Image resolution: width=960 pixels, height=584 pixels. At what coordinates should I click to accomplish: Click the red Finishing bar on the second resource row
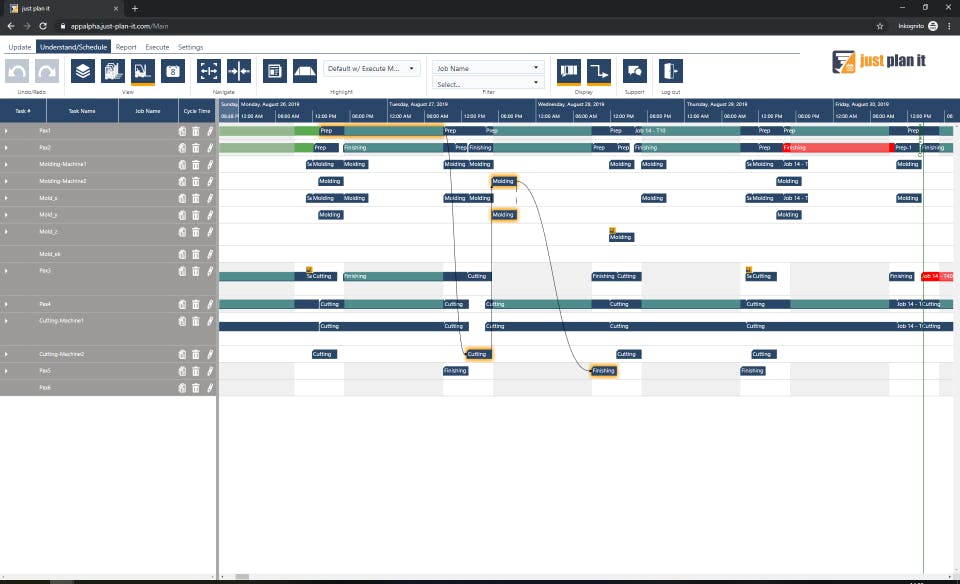point(836,148)
